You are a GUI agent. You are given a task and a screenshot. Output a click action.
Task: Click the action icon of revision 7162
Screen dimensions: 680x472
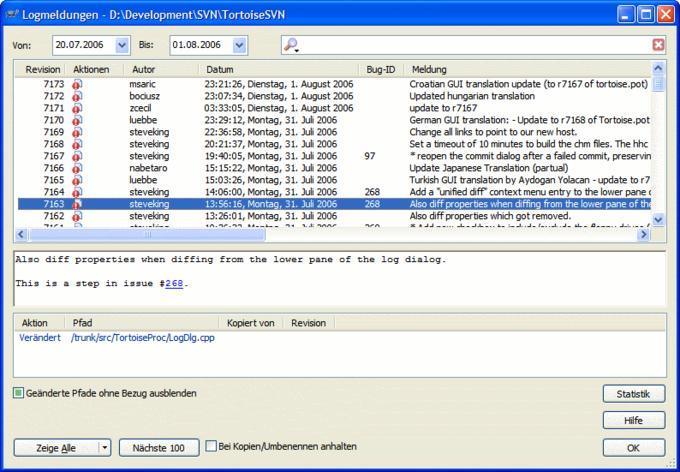click(77, 216)
